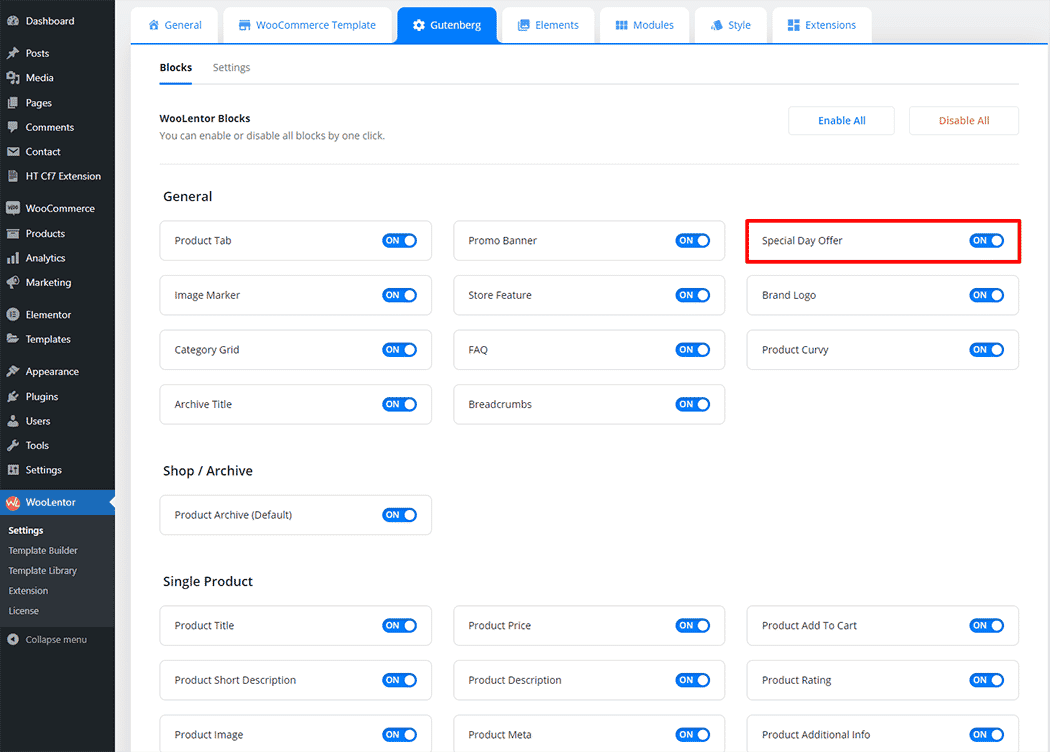The width and height of the screenshot is (1050, 752).
Task: Click the Posts pin icon
Action: [13, 53]
